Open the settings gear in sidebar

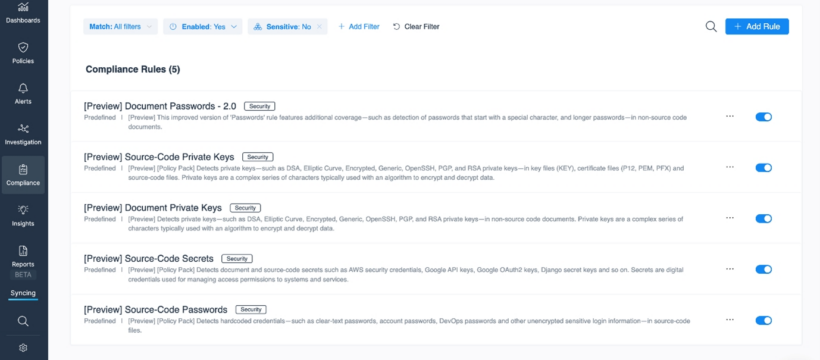pyautogui.click(x=23, y=348)
